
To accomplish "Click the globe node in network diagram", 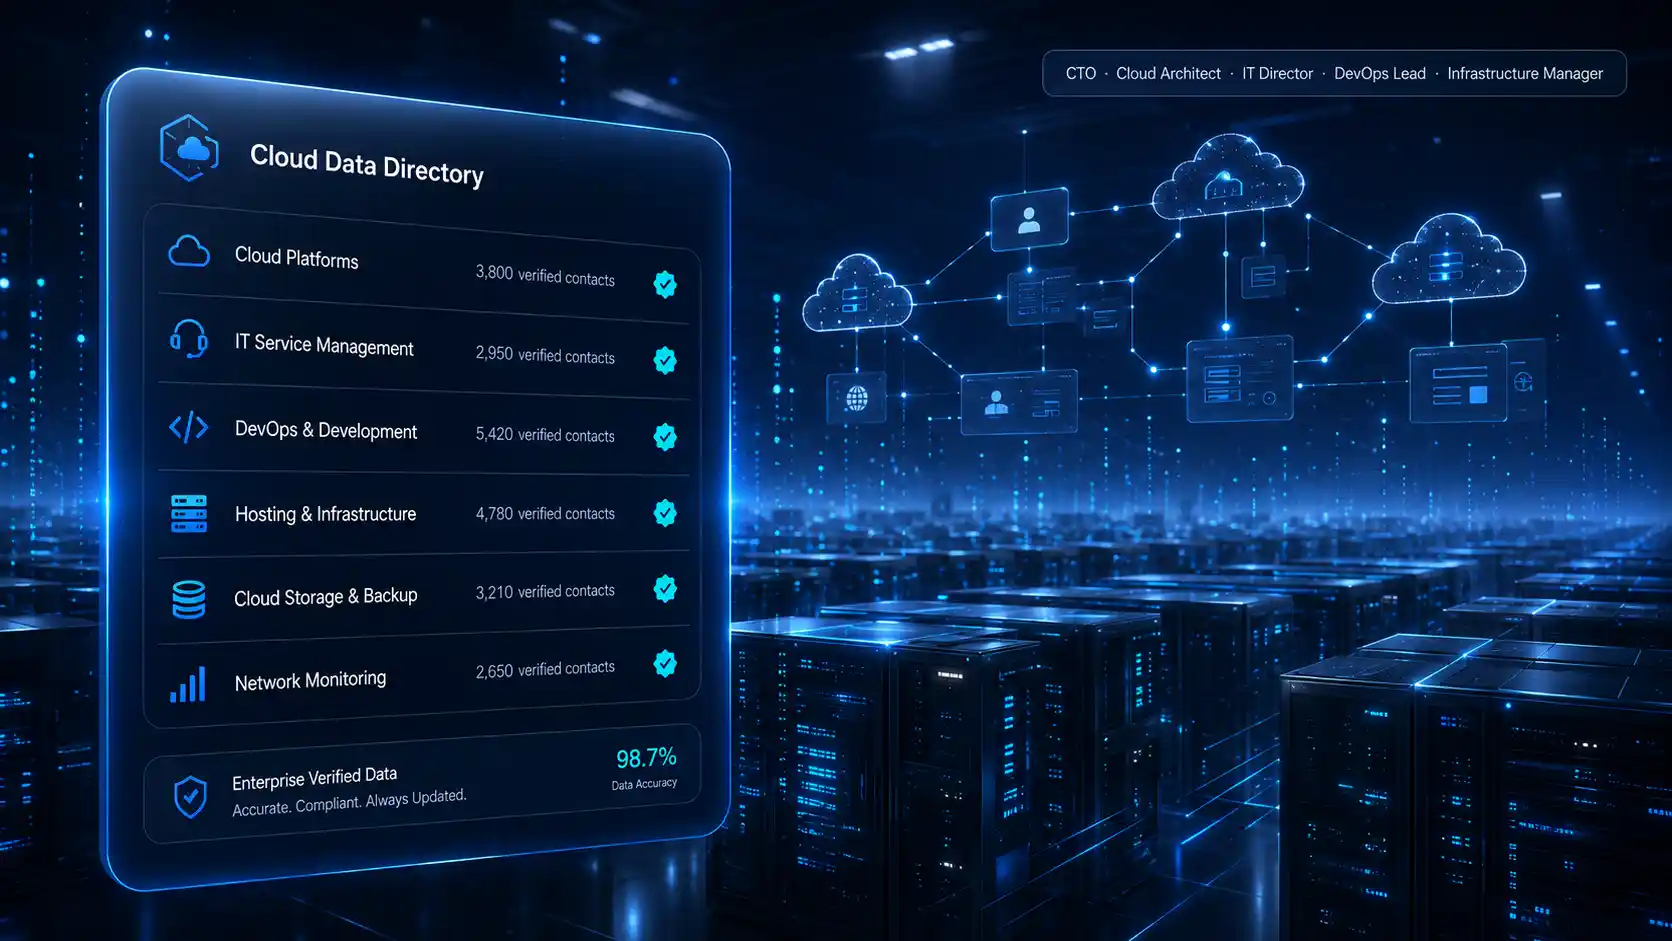I will point(856,398).
